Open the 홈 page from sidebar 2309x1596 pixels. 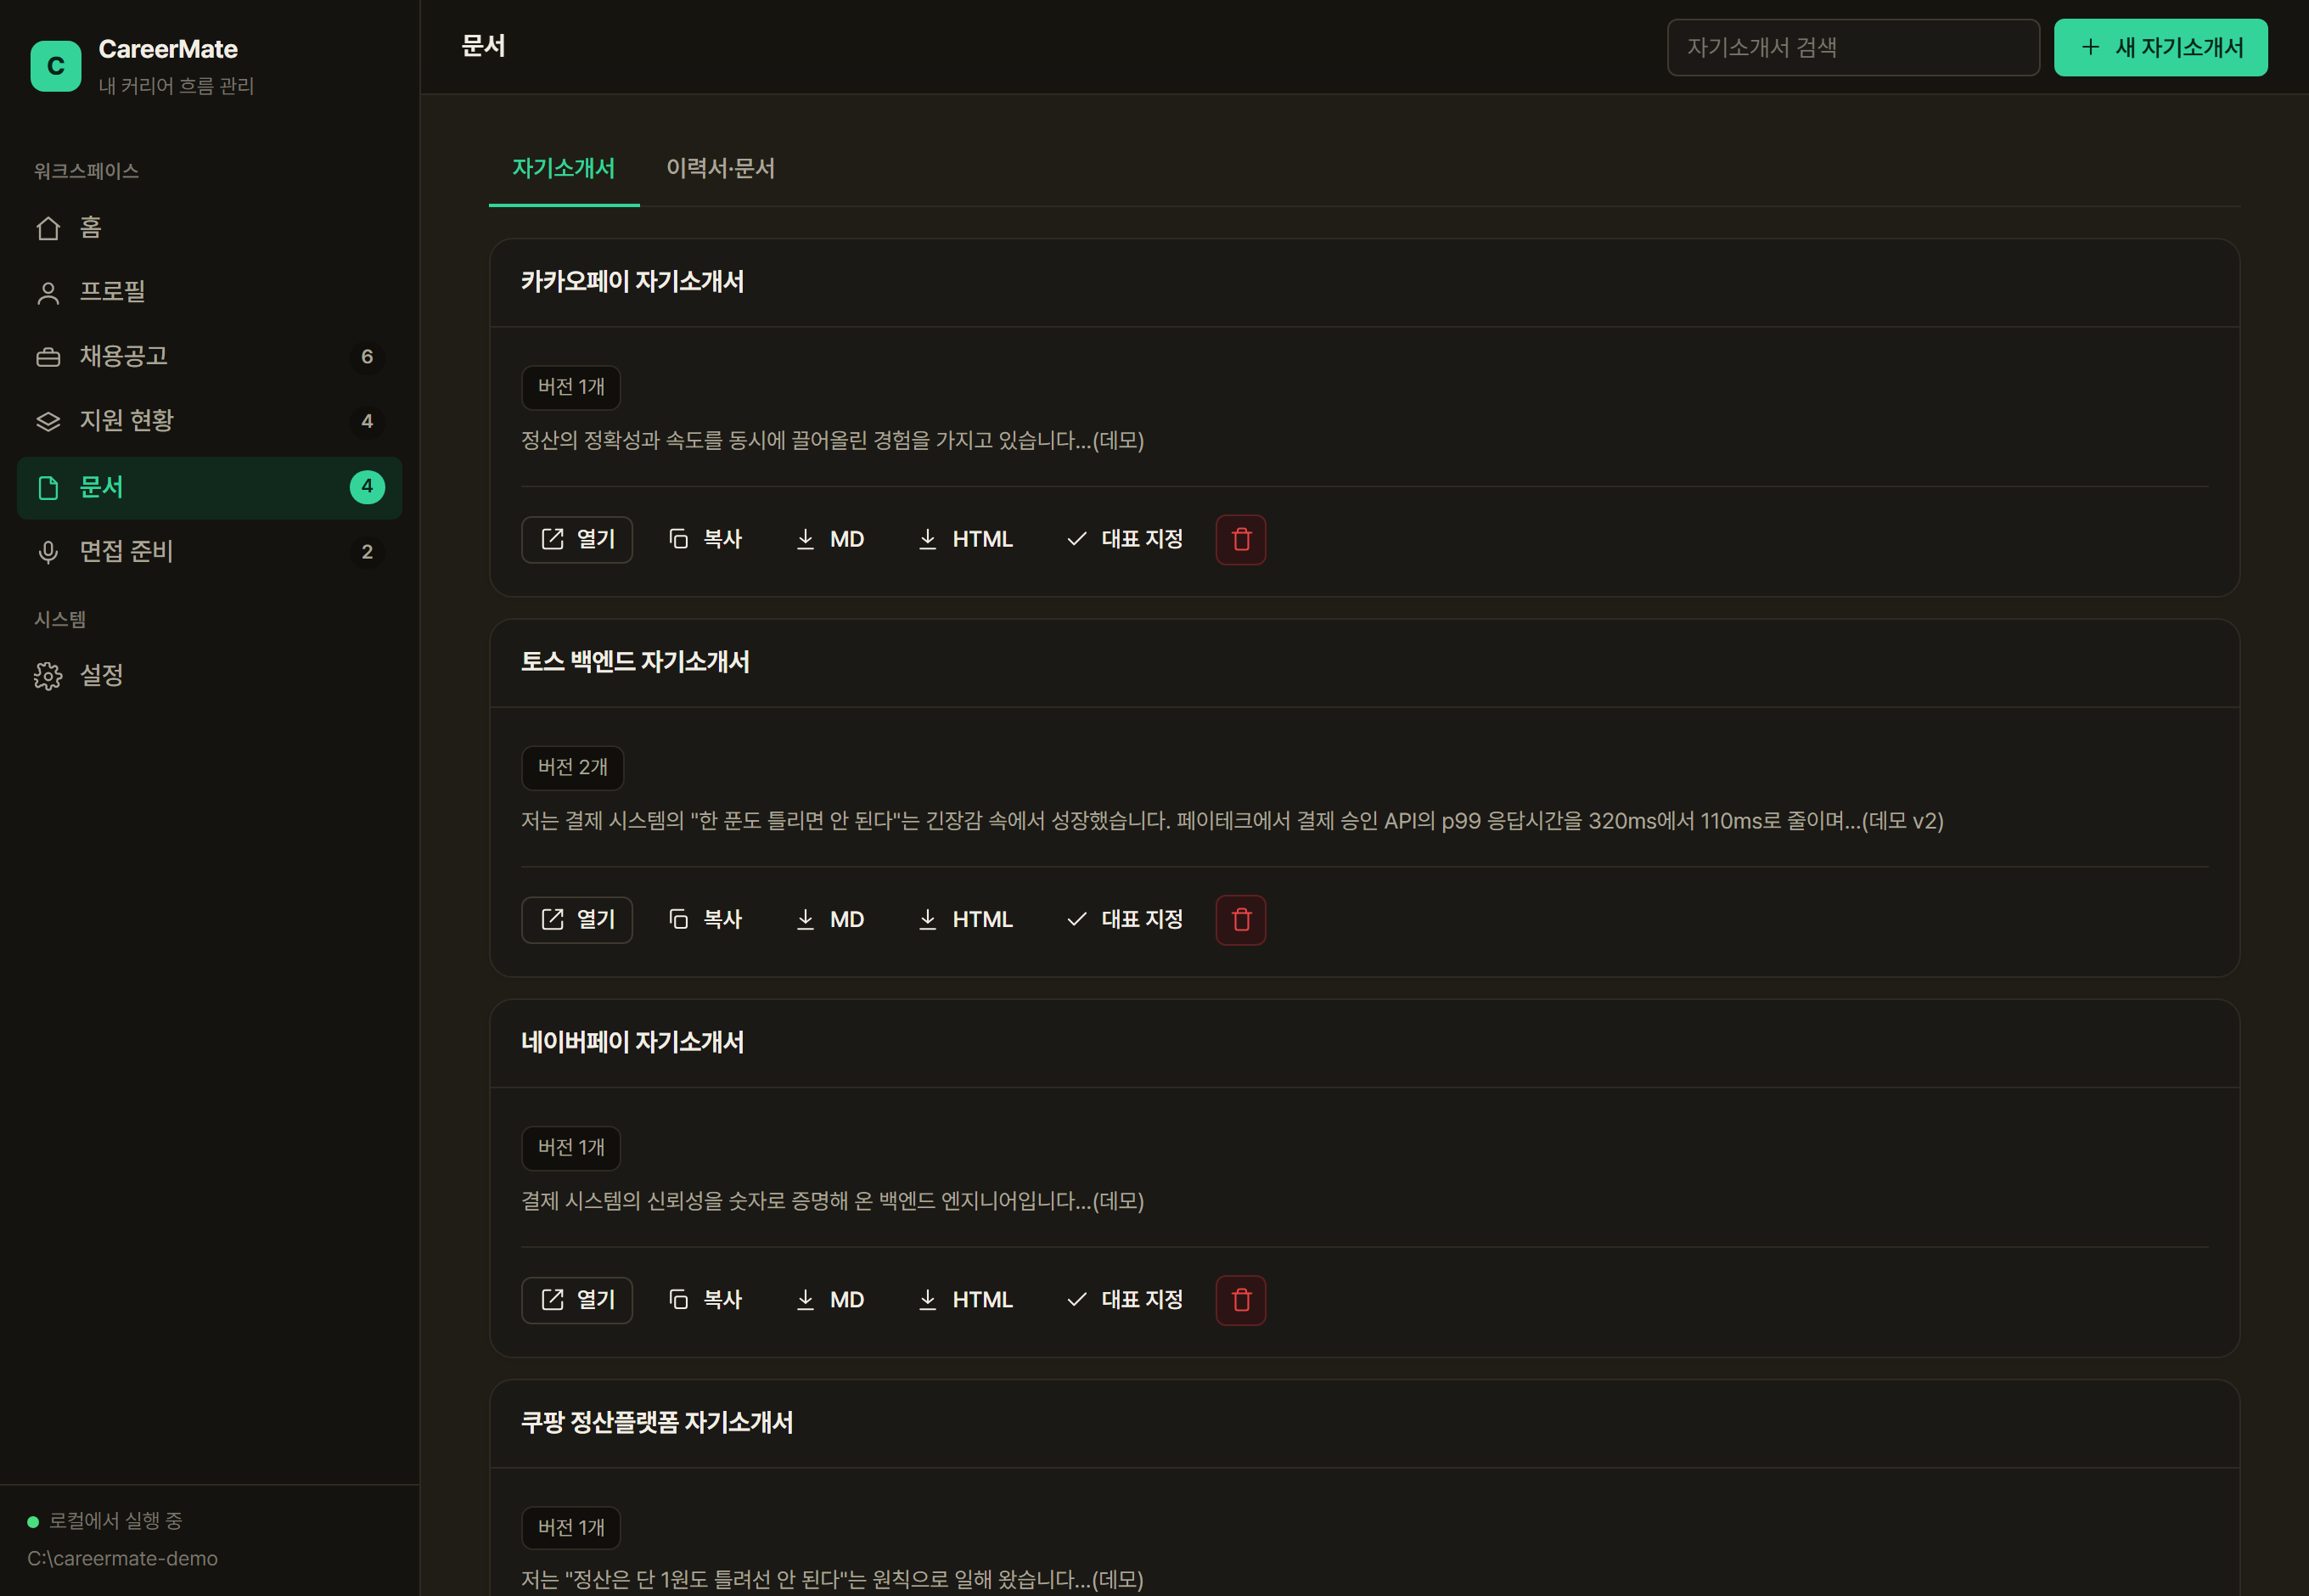(x=209, y=228)
